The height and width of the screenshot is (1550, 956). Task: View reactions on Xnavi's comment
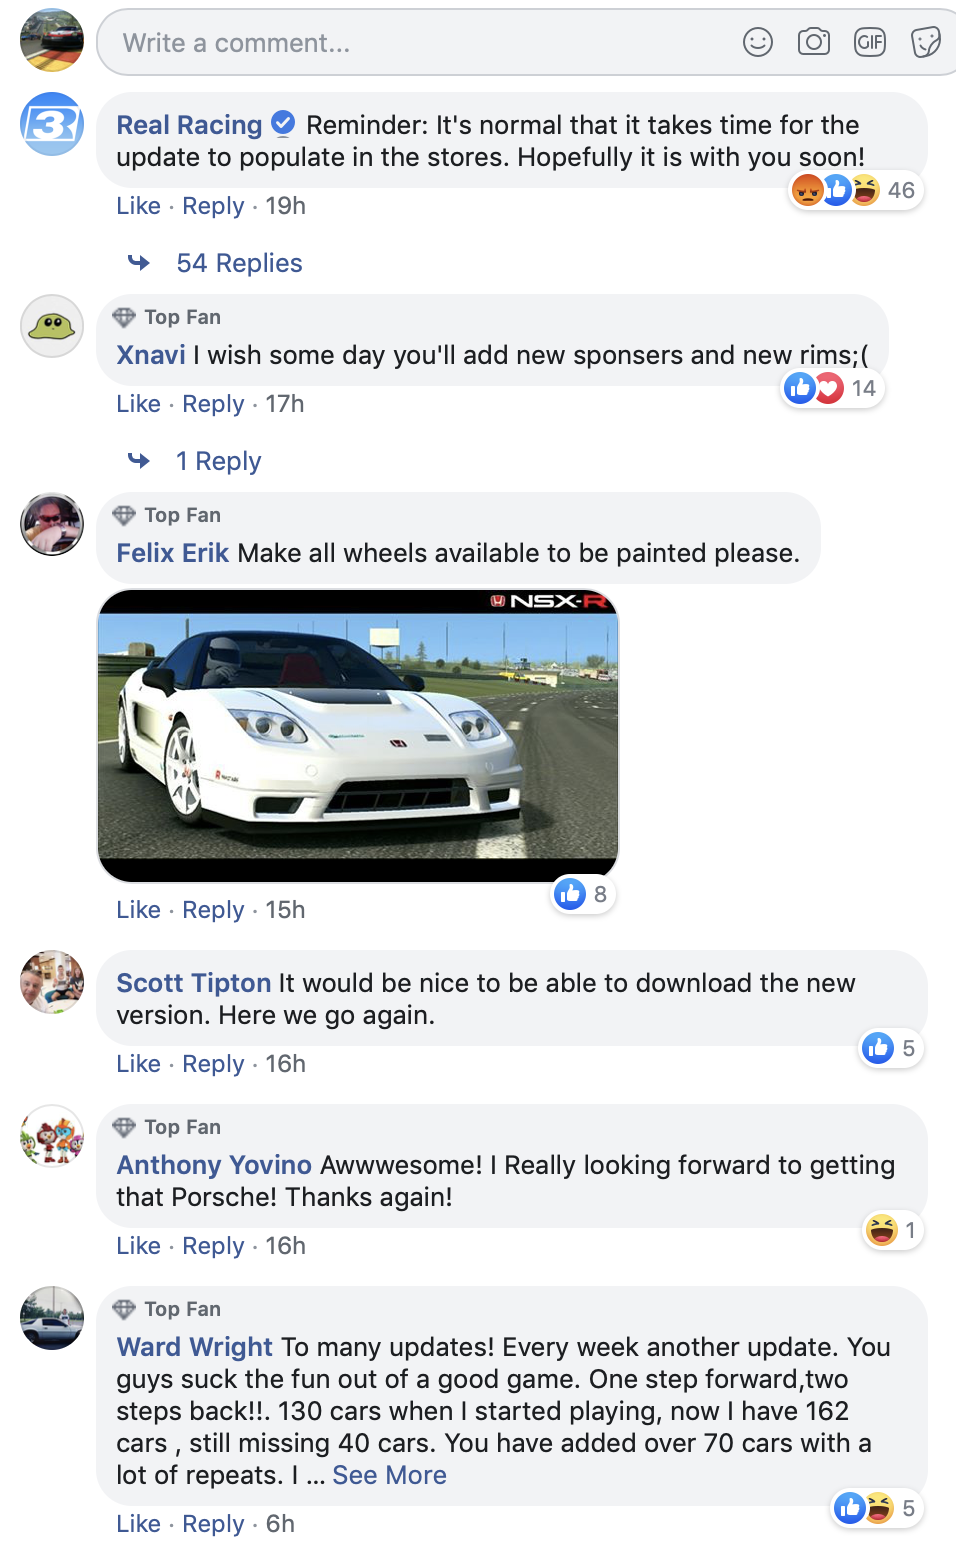(x=833, y=388)
